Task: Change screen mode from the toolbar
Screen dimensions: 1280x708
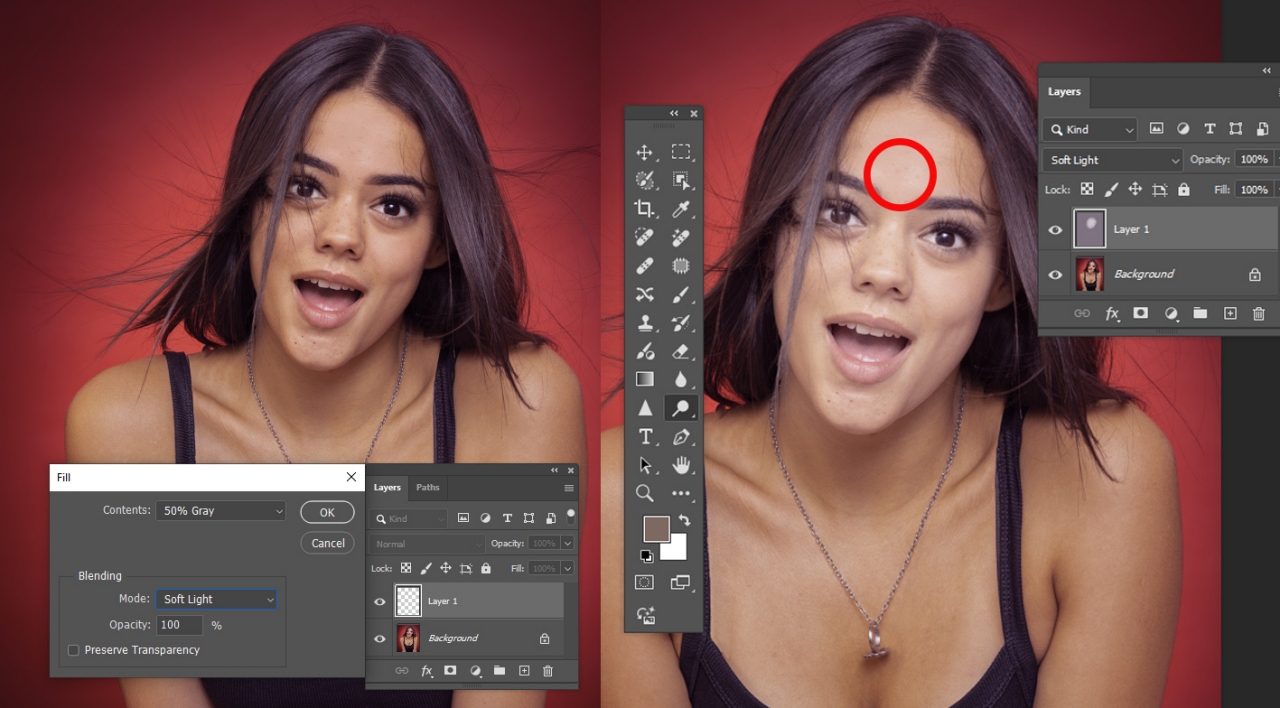Action: tap(681, 582)
